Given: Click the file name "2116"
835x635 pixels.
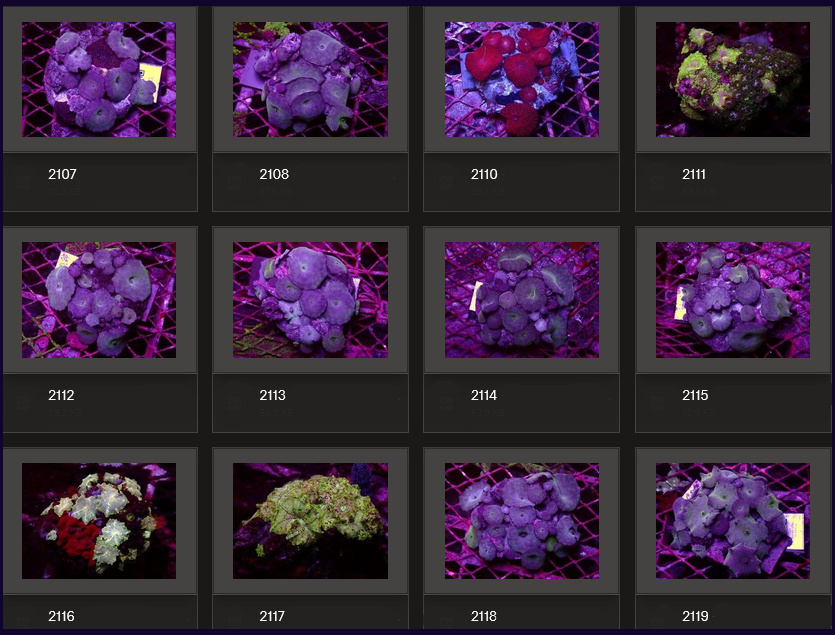Looking at the screenshot, I should (x=61, y=616).
